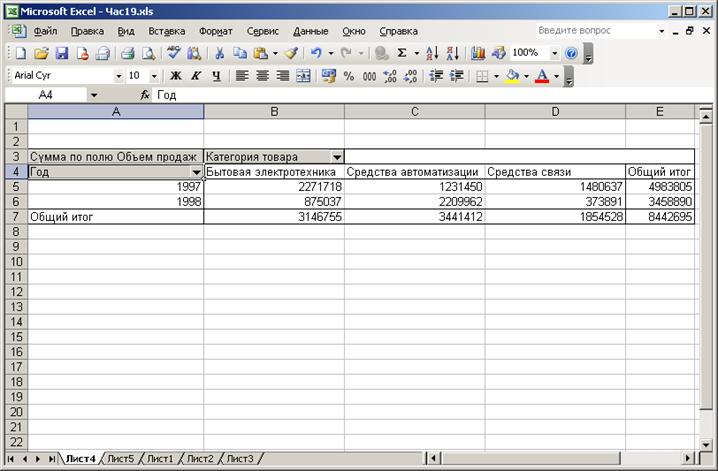Open the font size dropdown showing 10
Screen dimensions: 718x471
[154, 76]
